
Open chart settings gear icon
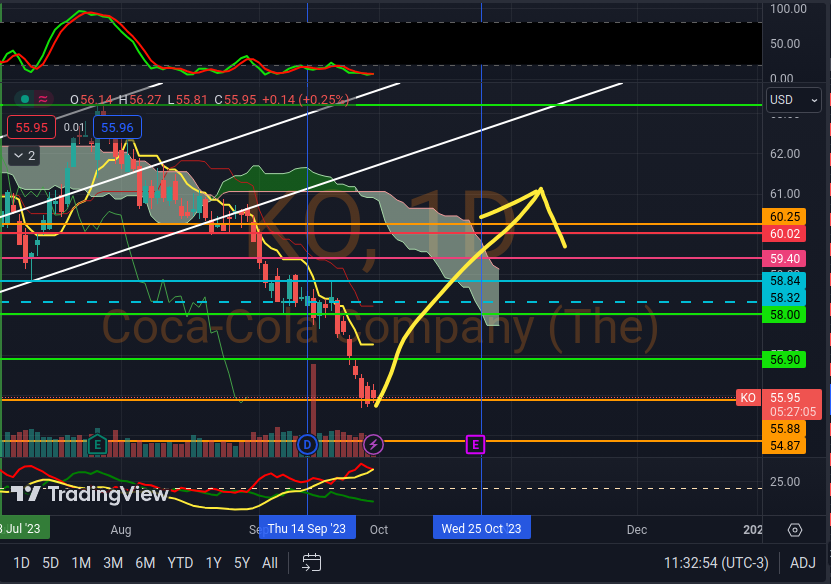click(x=795, y=530)
